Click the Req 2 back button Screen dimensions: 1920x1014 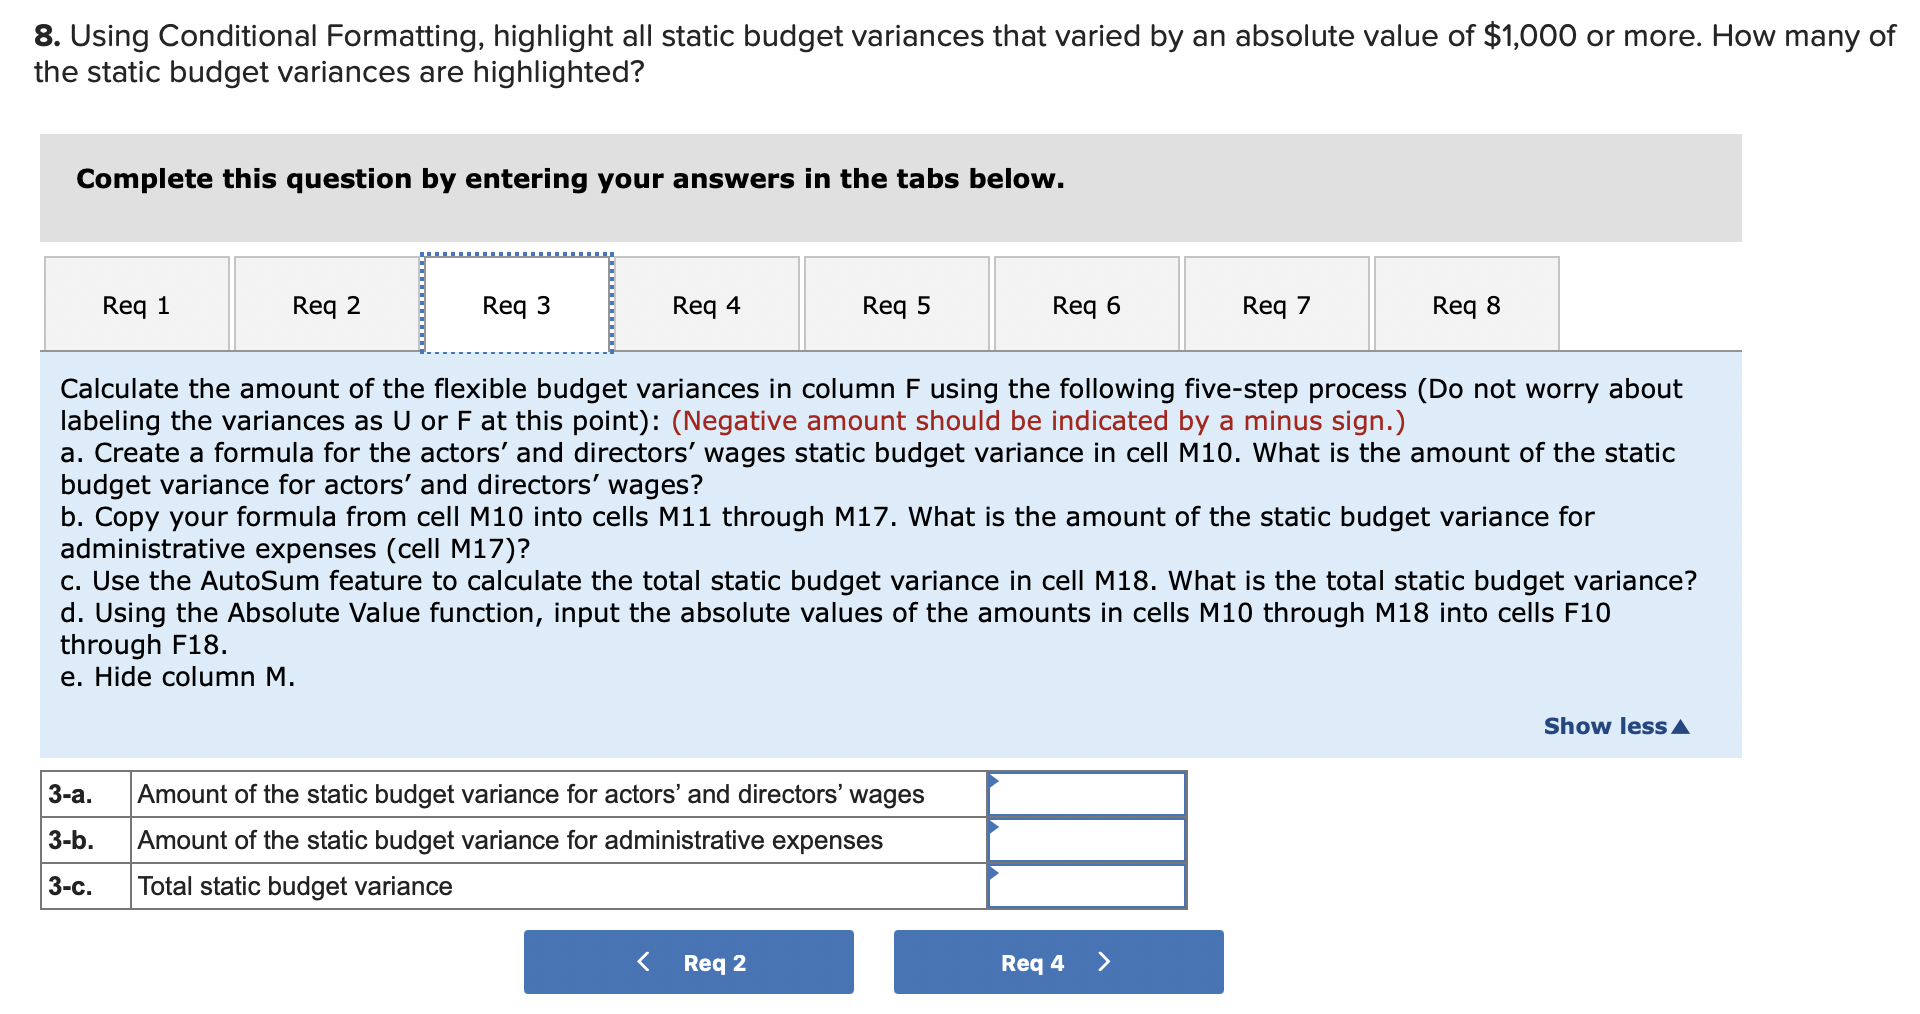click(689, 961)
